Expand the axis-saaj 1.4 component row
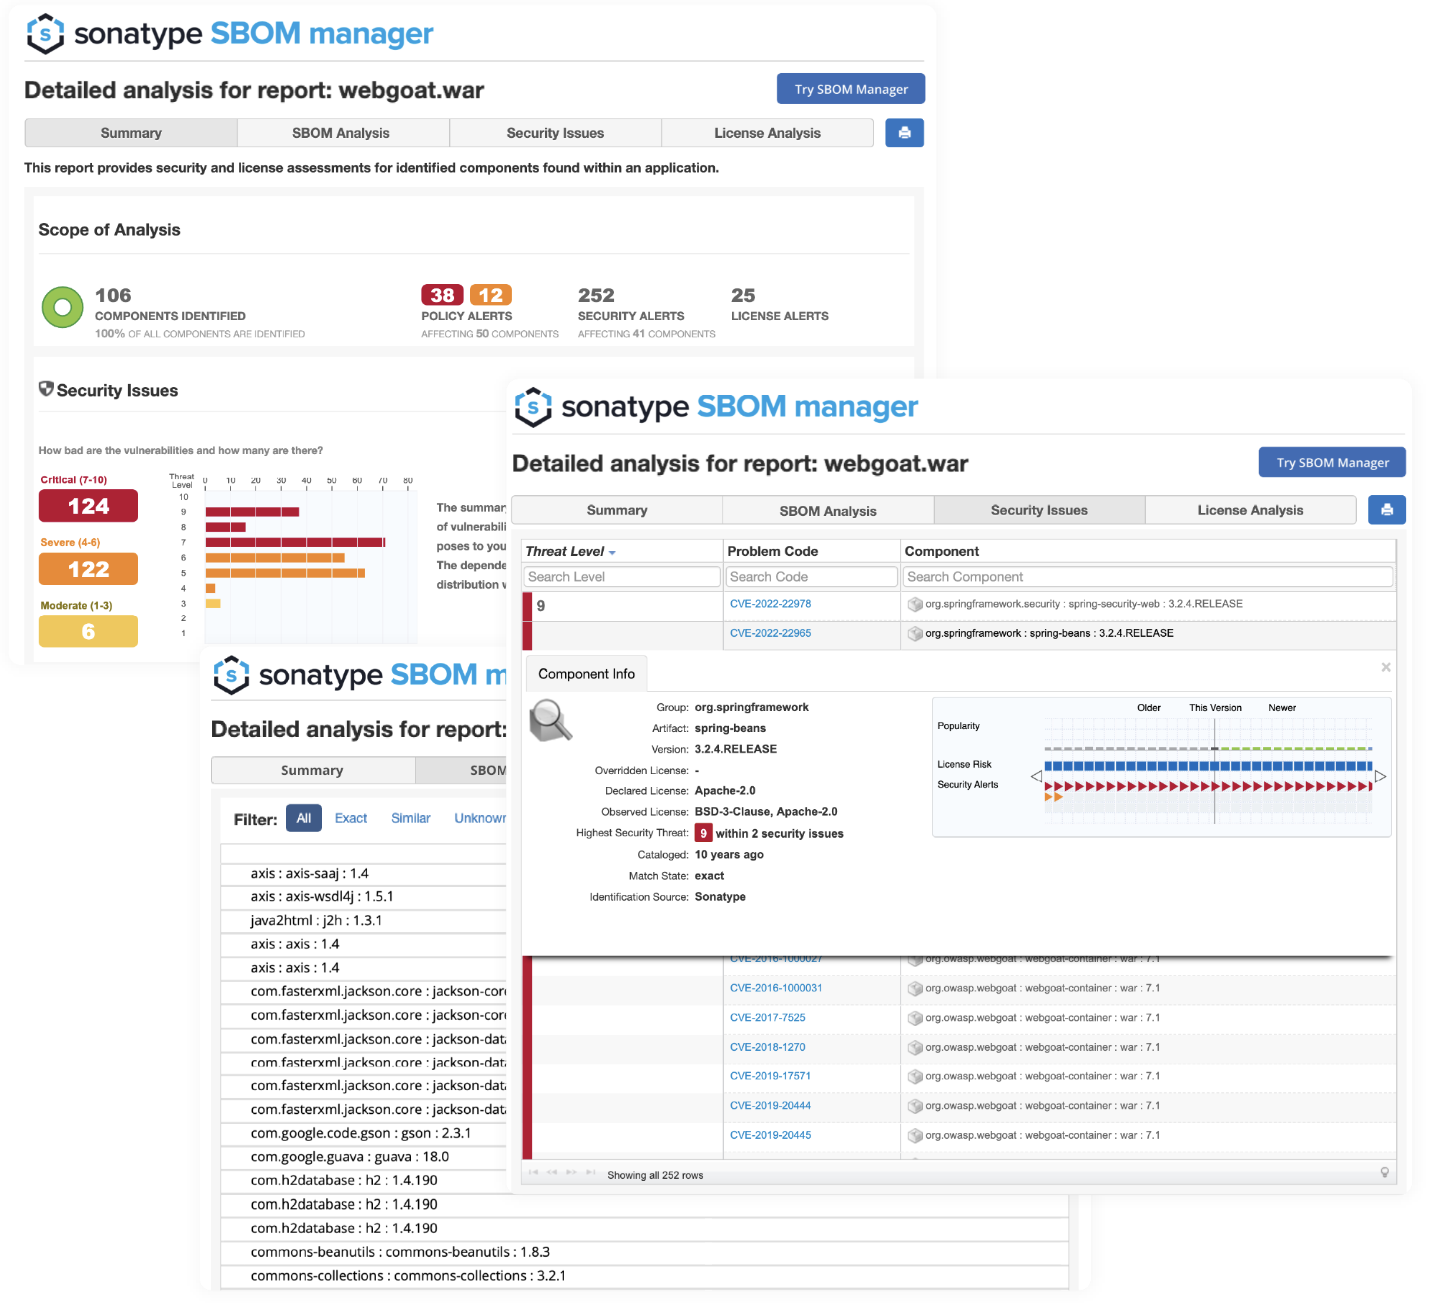Image resolution: width=1446 pixels, height=1306 pixels. [309, 873]
